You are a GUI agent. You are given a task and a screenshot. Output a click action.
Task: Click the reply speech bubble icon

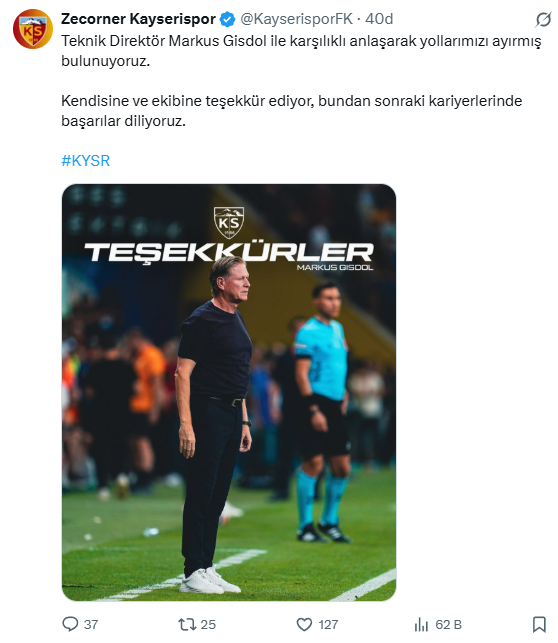(70, 624)
